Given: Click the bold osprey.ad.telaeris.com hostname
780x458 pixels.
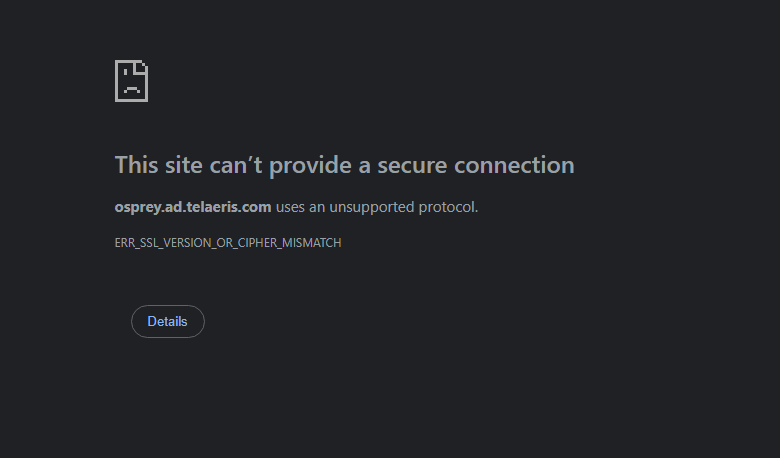Looking at the screenshot, I should click(x=193, y=208).
